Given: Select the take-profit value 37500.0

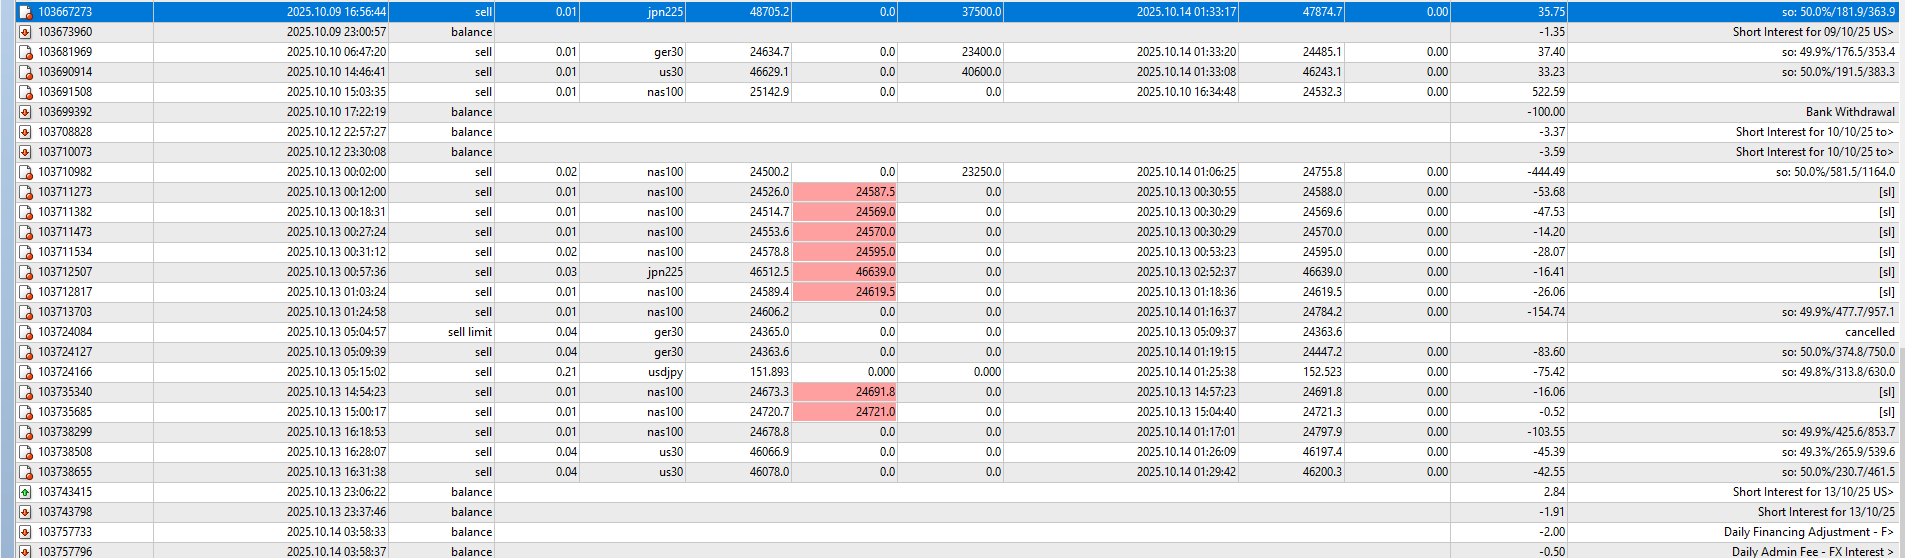Looking at the screenshot, I should pyautogui.click(x=981, y=12).
